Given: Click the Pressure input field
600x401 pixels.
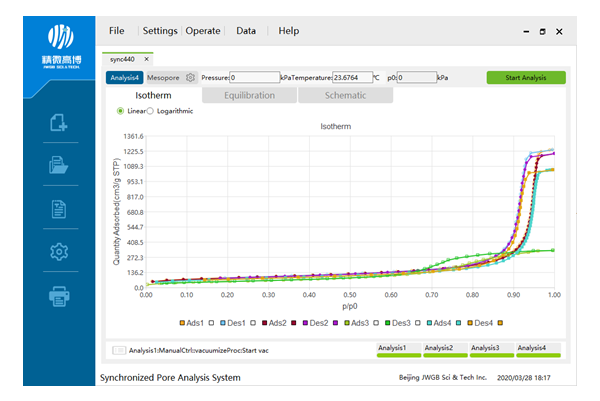Looking at the screenshot, I should 254,77.
